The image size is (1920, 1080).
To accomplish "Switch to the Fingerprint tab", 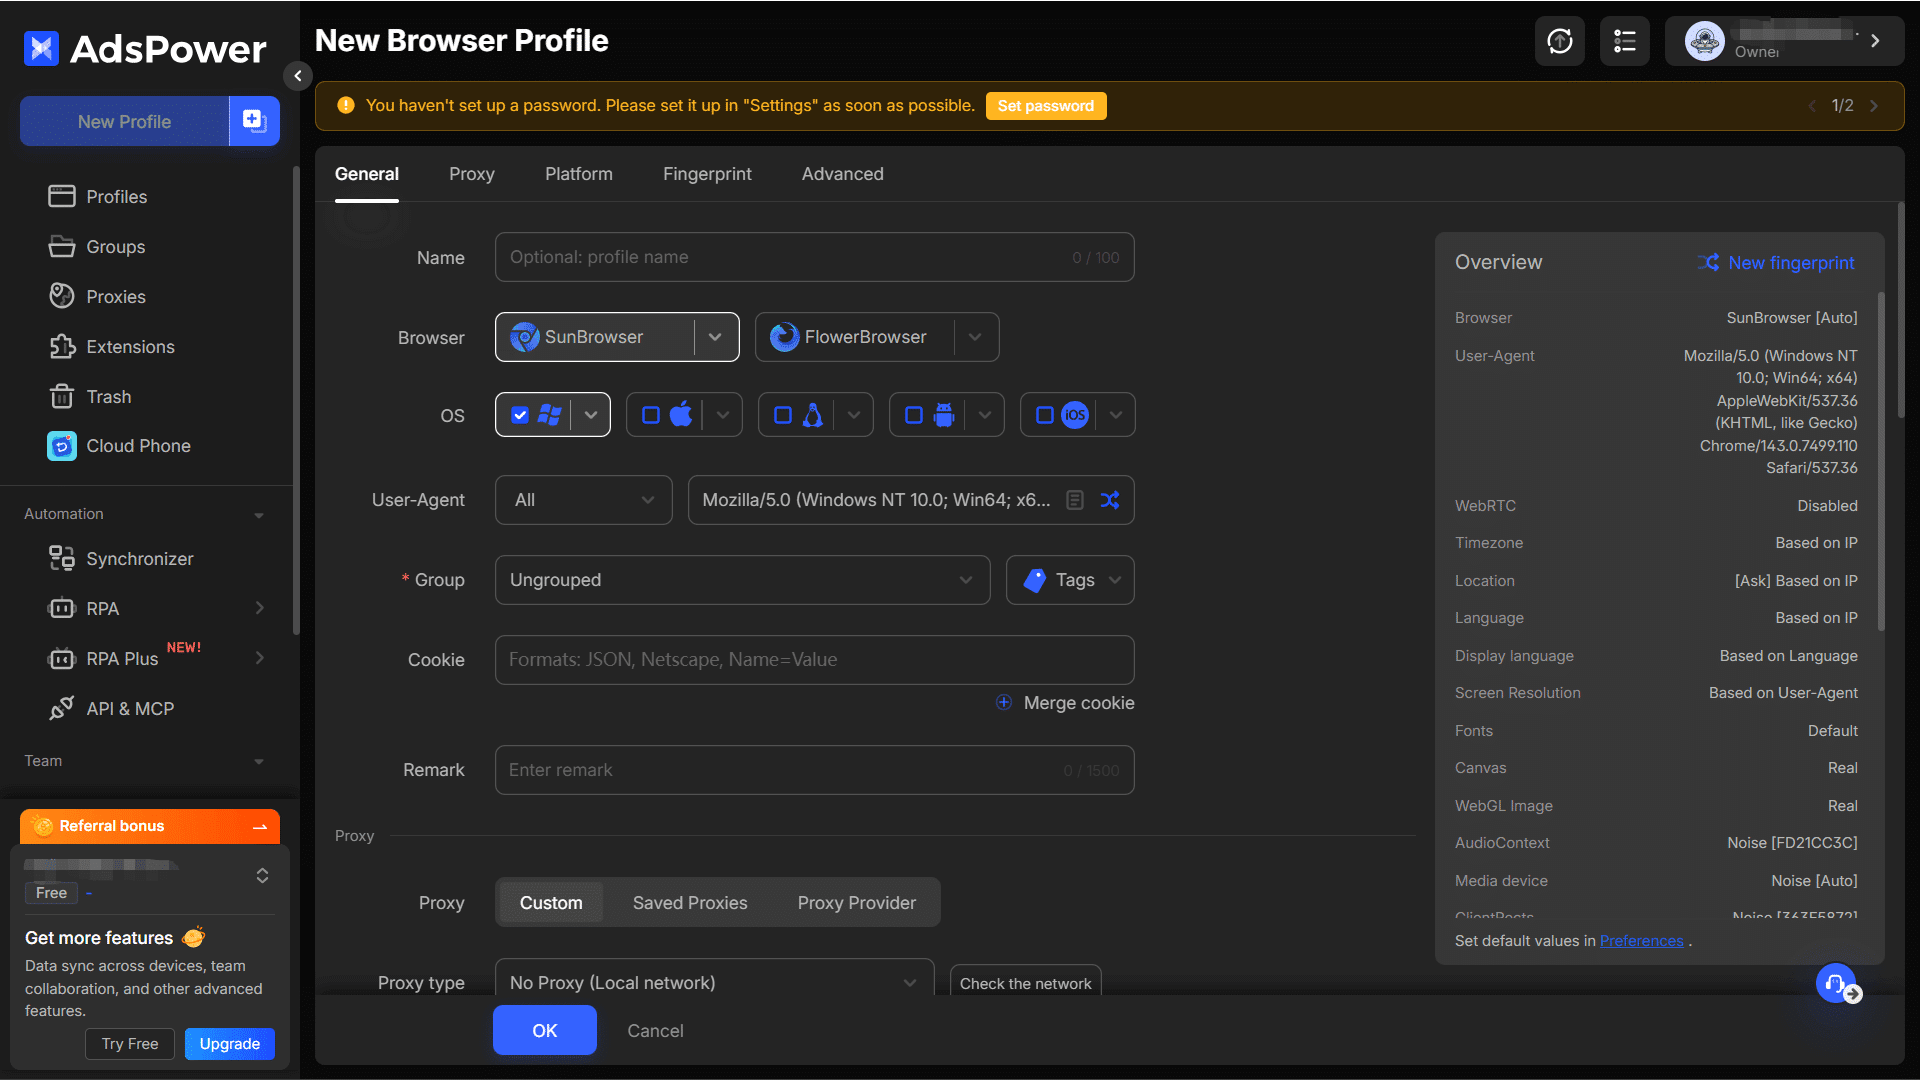I will coord(707,174).
